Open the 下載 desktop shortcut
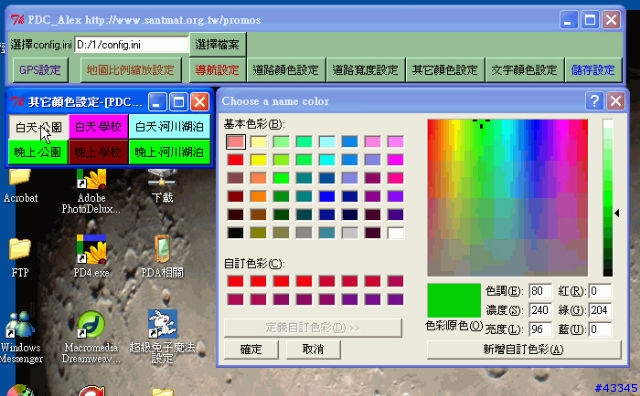Image resolution: width=640 pixels, height=396 pixels. [x=162, y=186]
